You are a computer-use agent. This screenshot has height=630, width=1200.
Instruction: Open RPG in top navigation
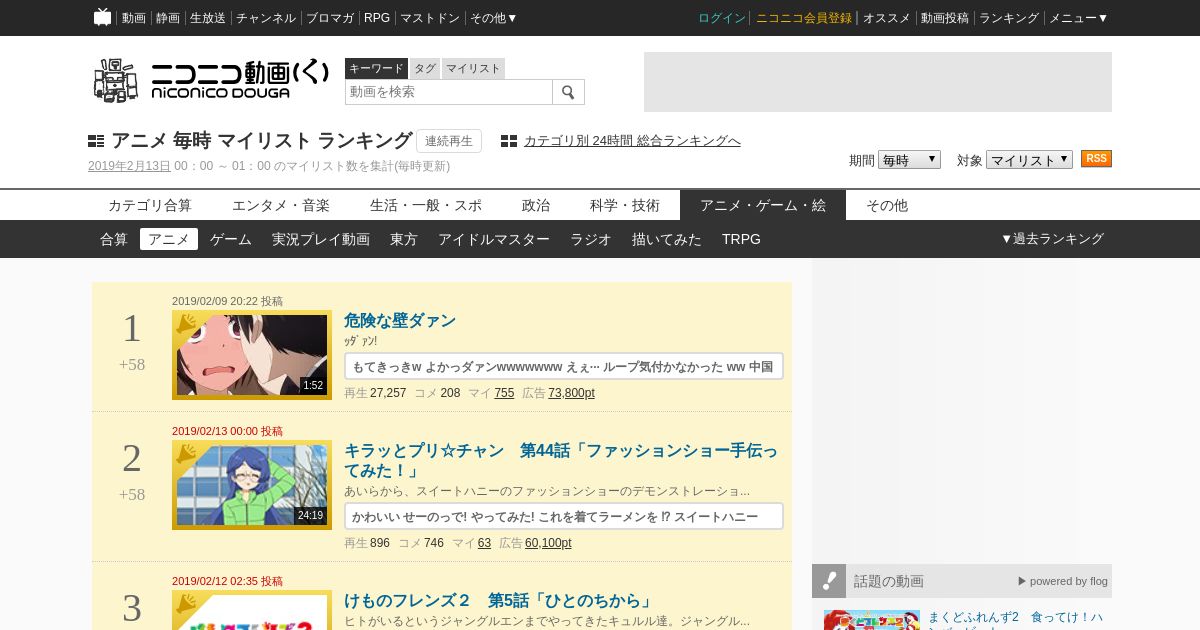377,18
